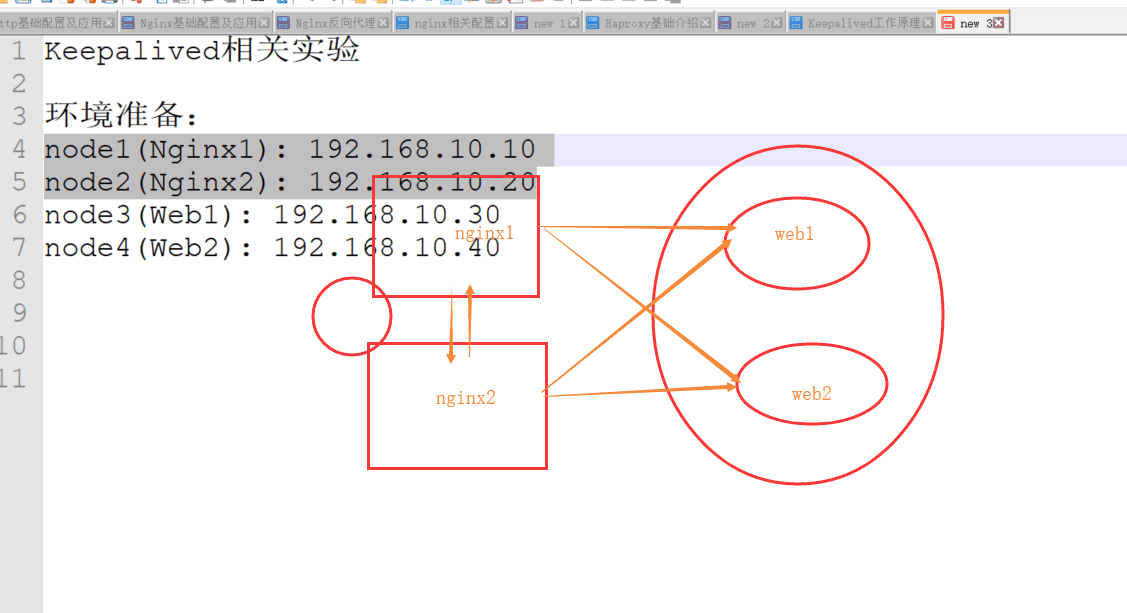Switch to the Nginx基础配置及应用 tab

tap(198, 23)
